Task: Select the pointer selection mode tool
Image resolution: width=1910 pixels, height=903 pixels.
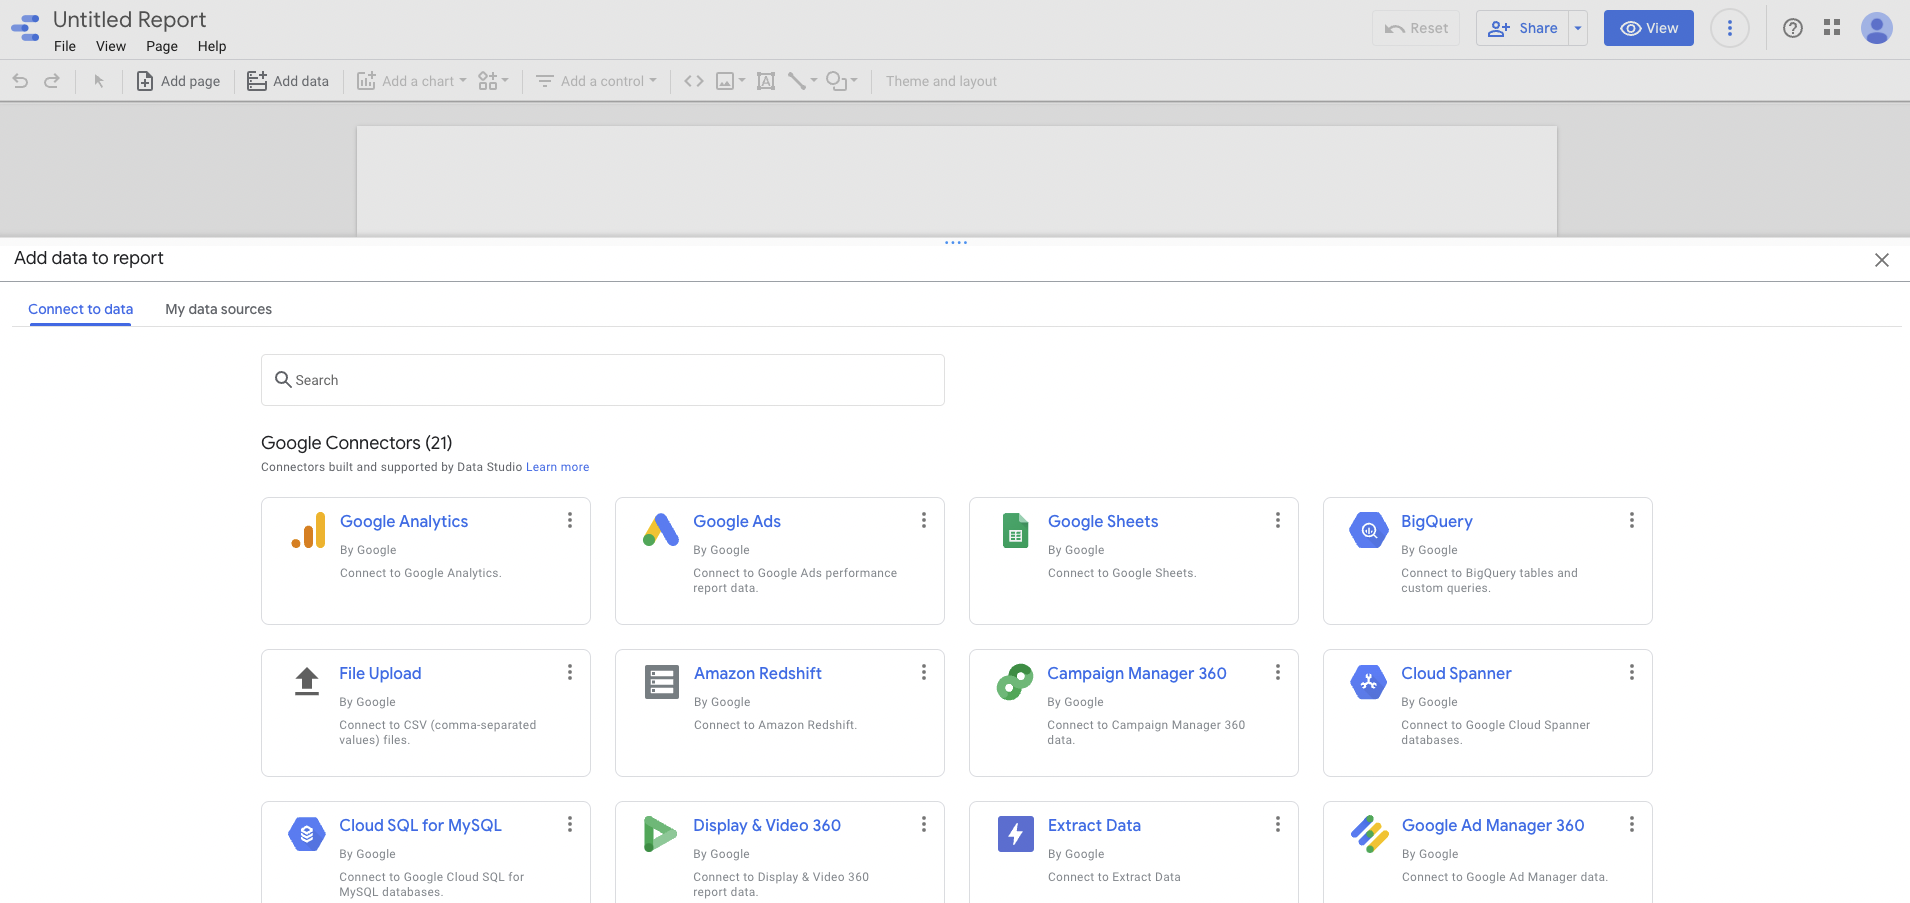Action: click(99, 81)
